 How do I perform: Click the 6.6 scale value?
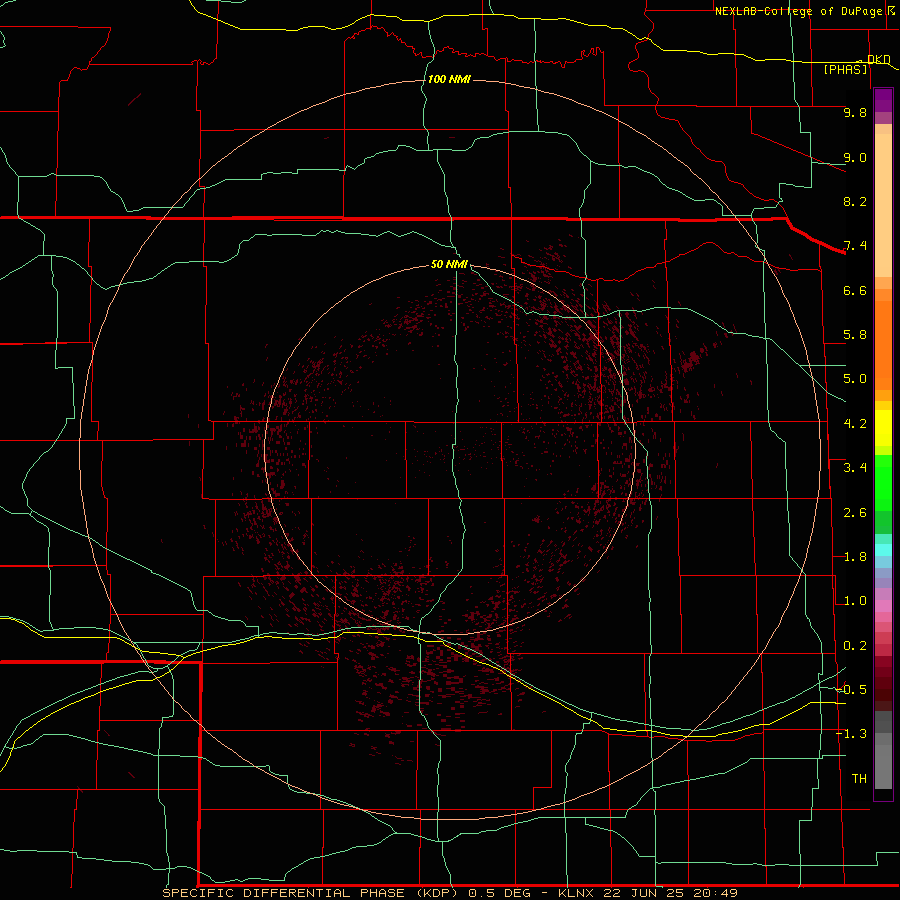coord(855,290)
